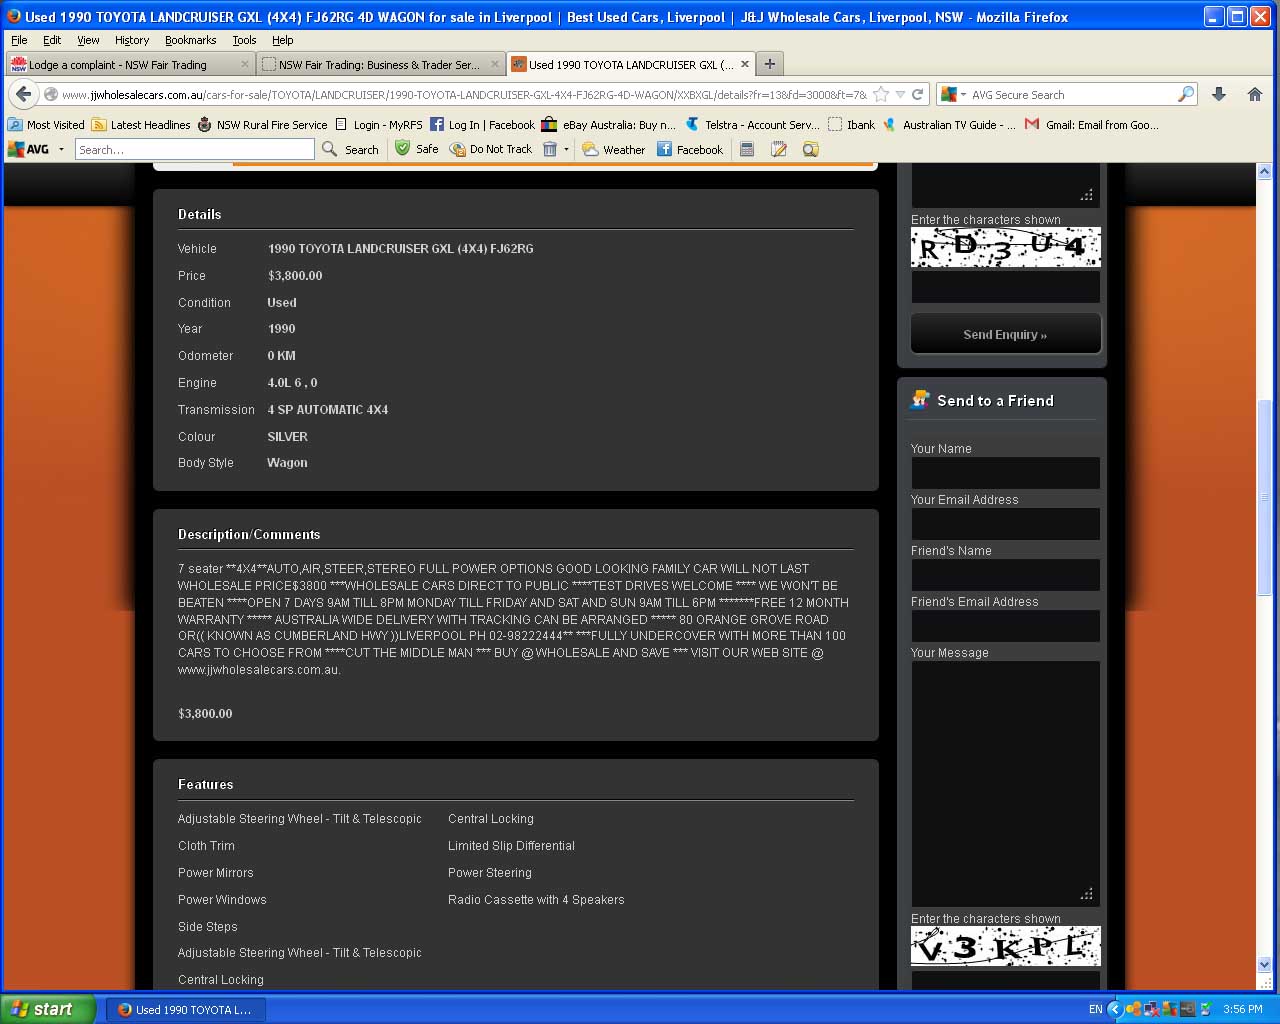Click the network disconnected tray icon
The width and height of the screenshot is (1280, 1024).
point(1150,1009)
